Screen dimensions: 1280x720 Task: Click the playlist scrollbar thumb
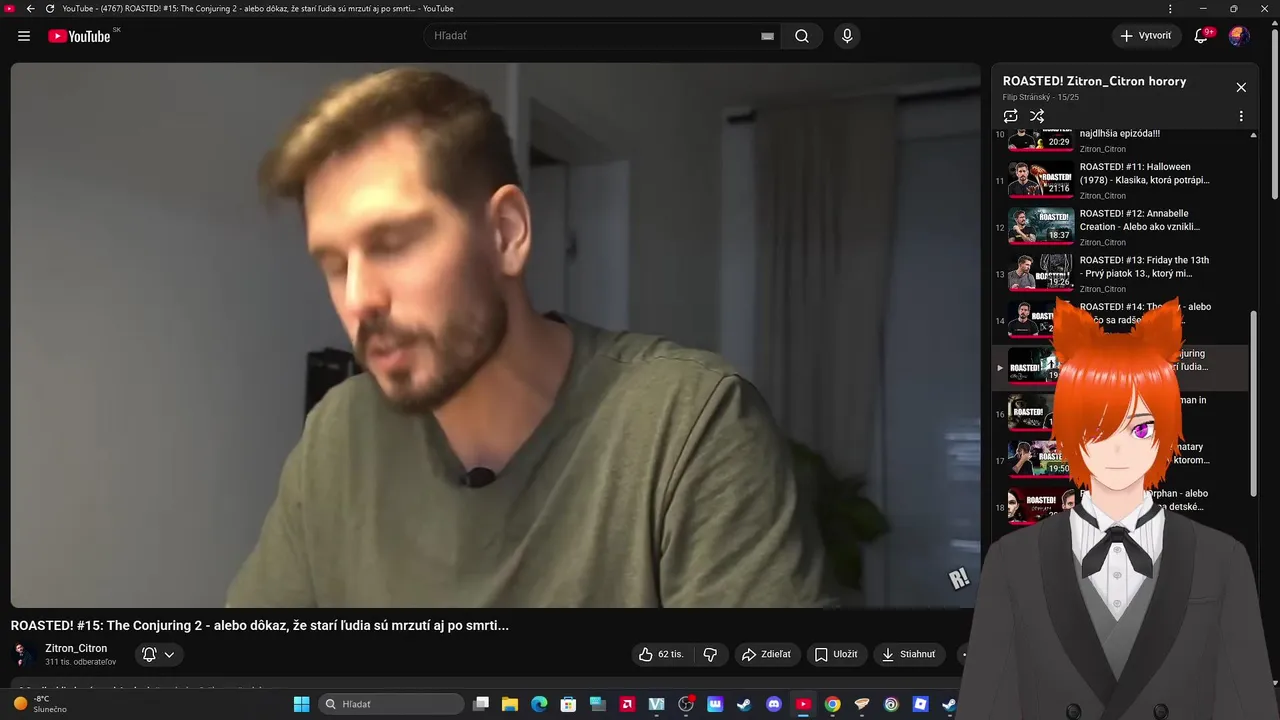(1254, 402)
